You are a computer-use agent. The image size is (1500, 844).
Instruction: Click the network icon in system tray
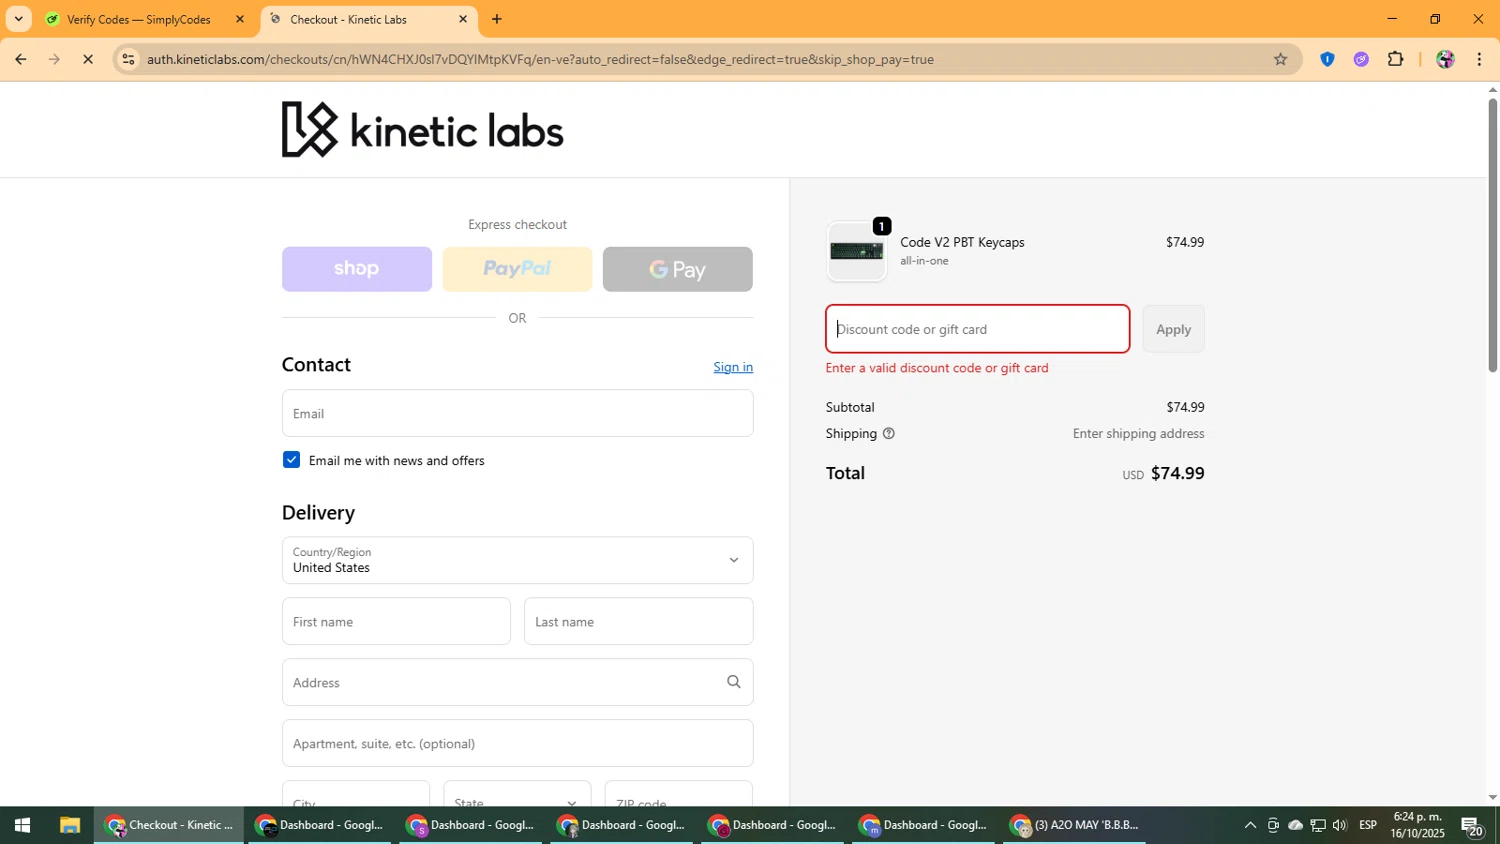point(1318,825)
